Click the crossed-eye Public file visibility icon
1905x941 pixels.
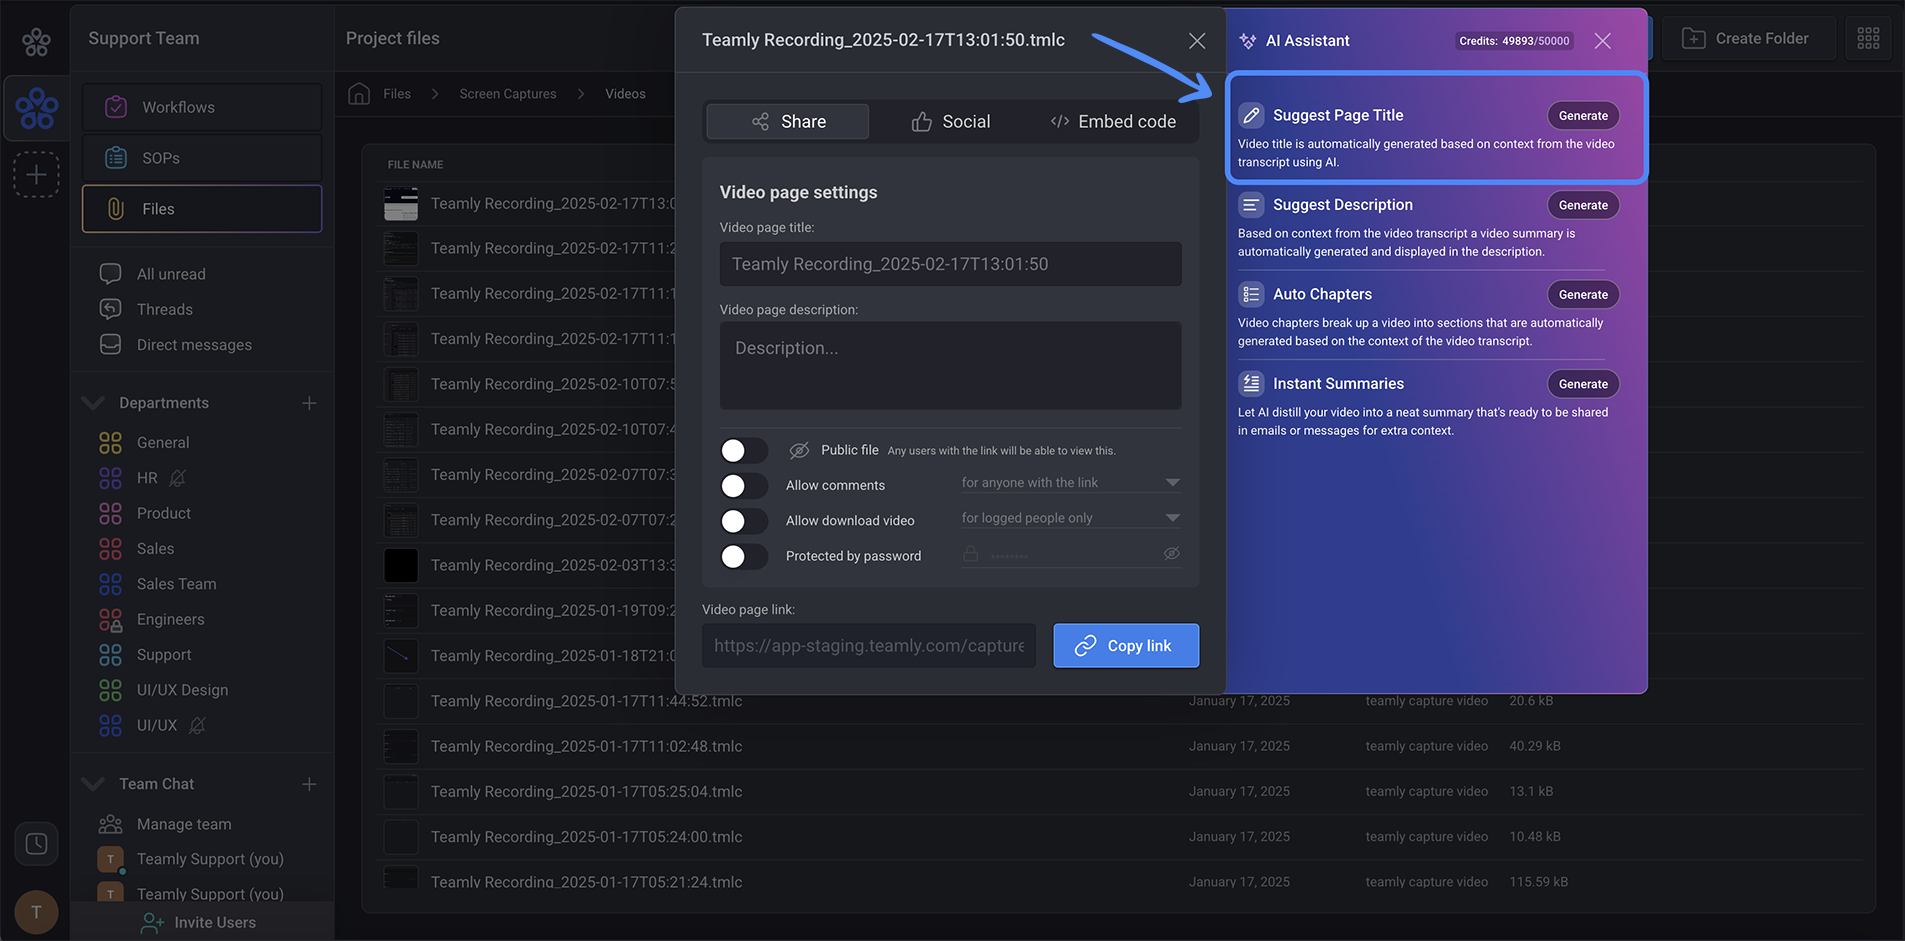[798, 451]
